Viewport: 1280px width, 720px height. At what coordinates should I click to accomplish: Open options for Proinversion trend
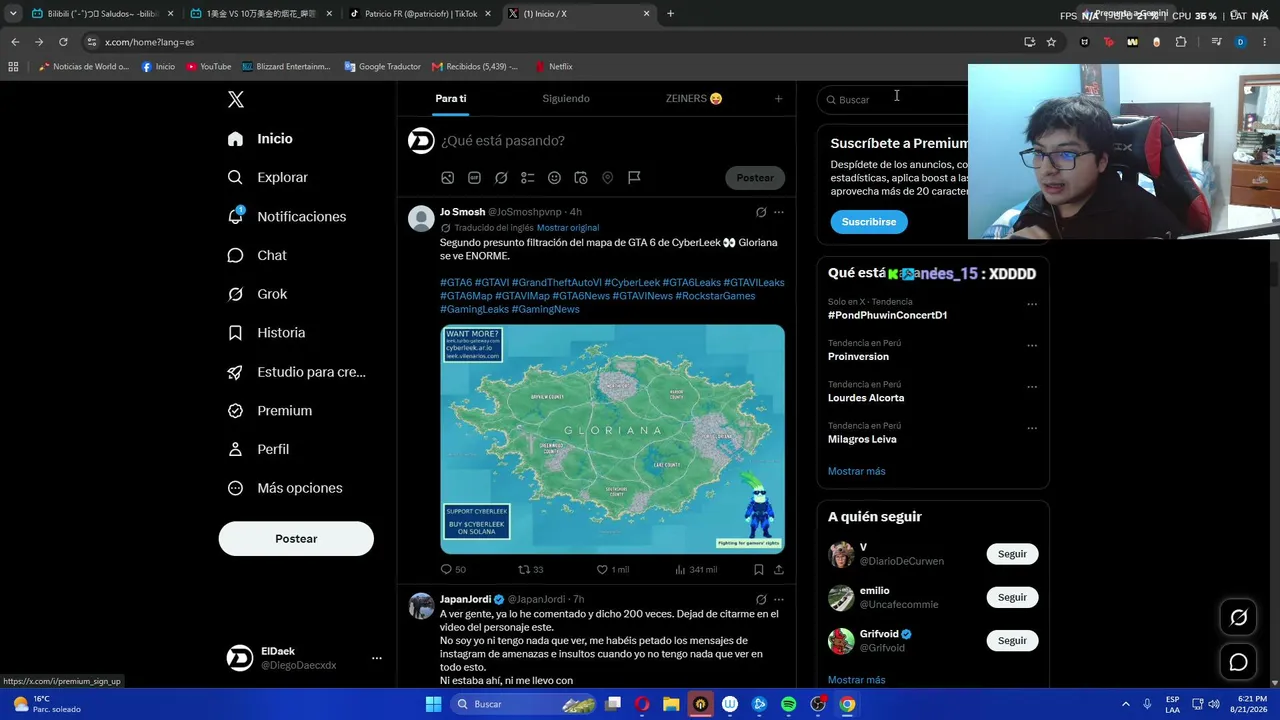point(1032,346)
